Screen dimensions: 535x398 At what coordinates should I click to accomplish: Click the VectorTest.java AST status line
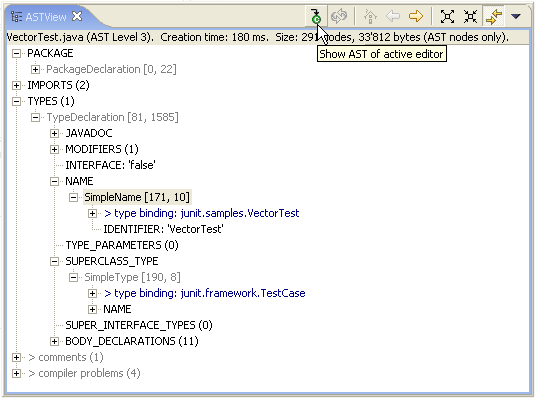point(258,37)
